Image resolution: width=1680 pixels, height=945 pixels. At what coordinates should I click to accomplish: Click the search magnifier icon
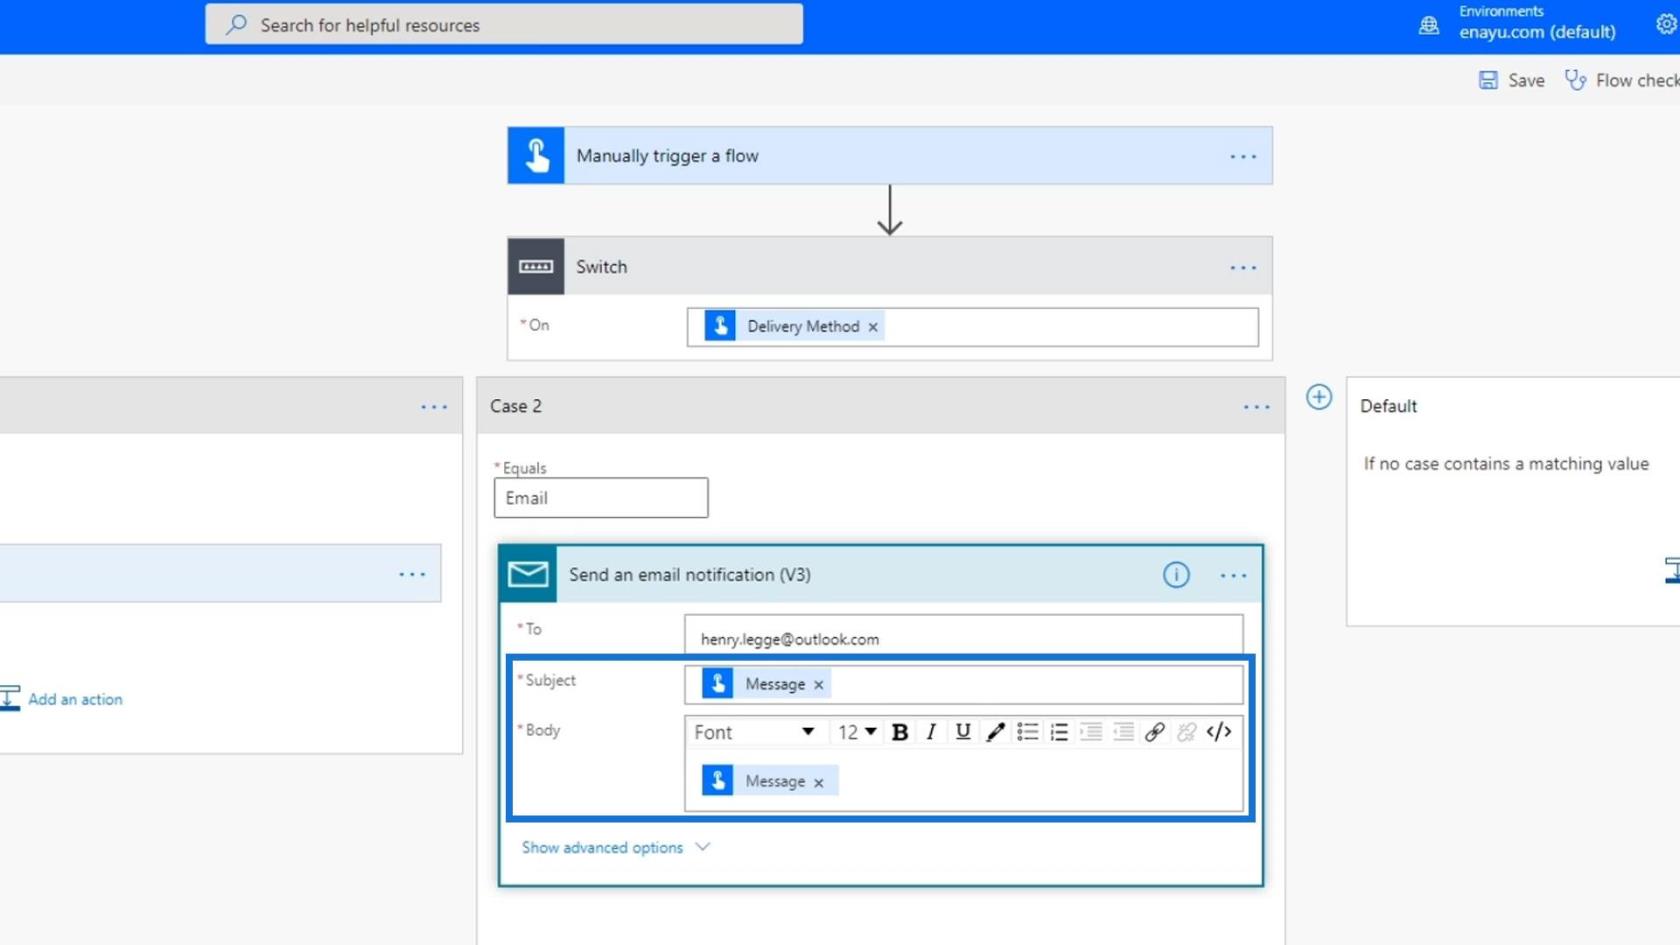coord(236,25)
